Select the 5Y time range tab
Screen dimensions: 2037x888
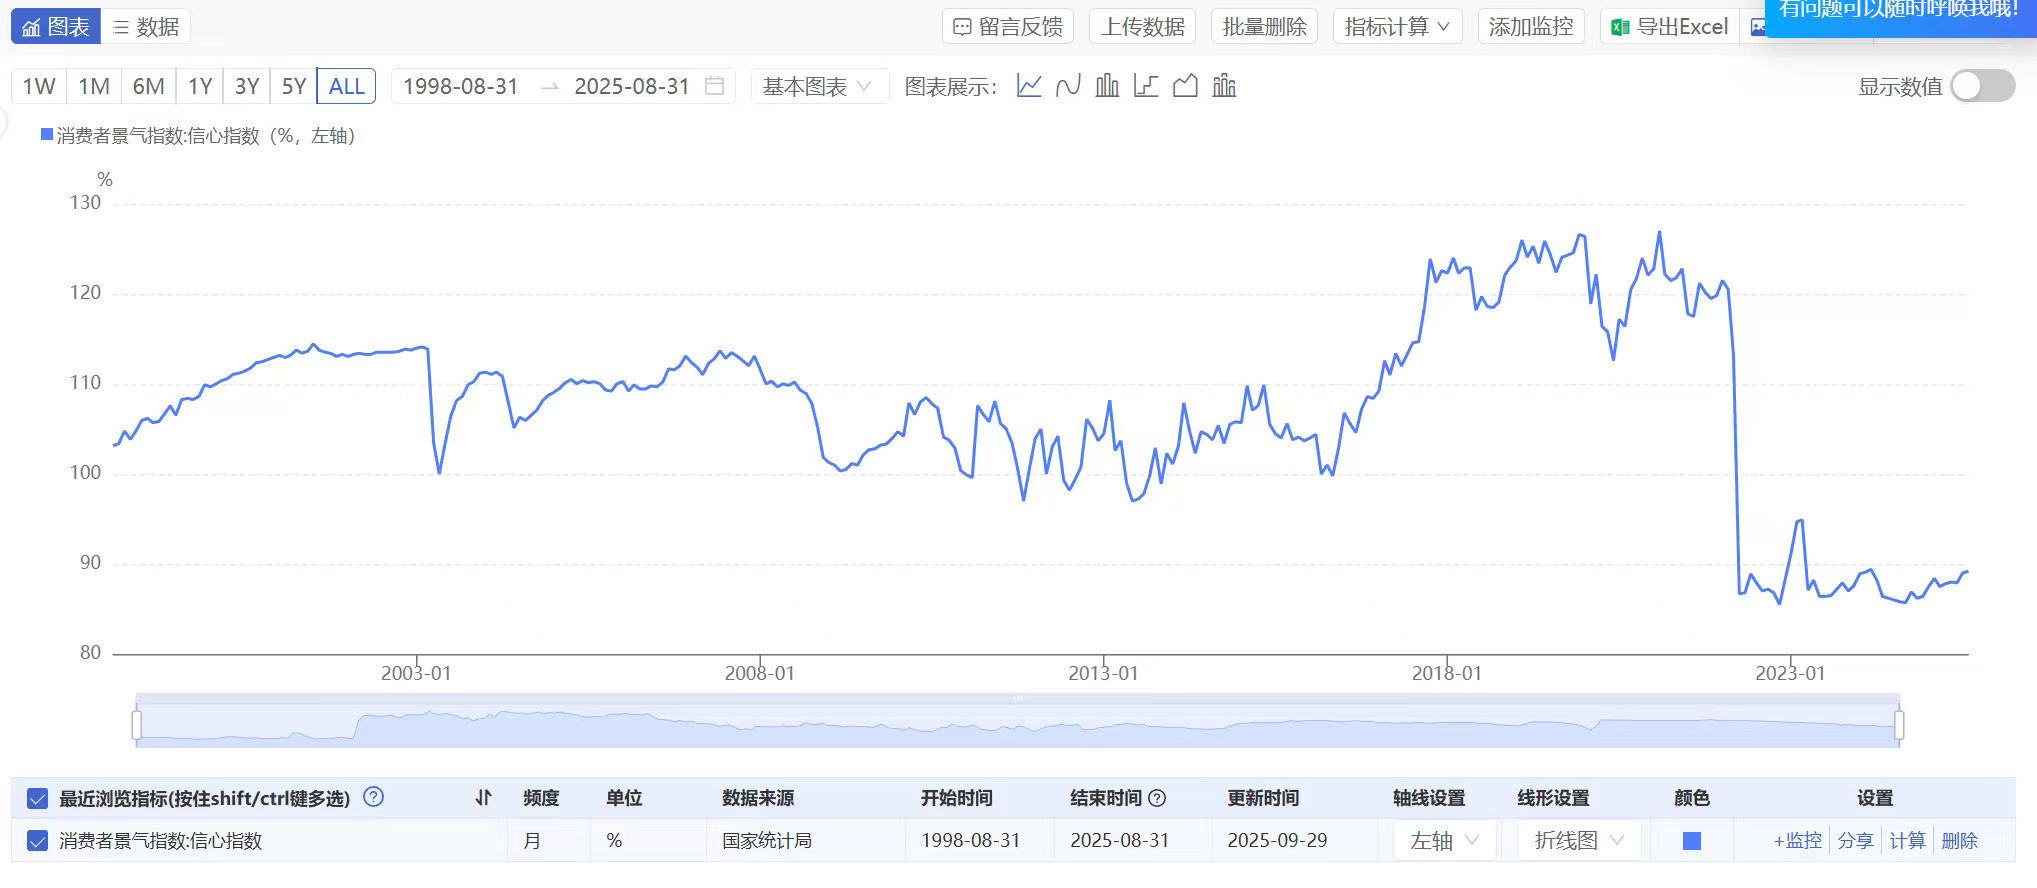293,86
